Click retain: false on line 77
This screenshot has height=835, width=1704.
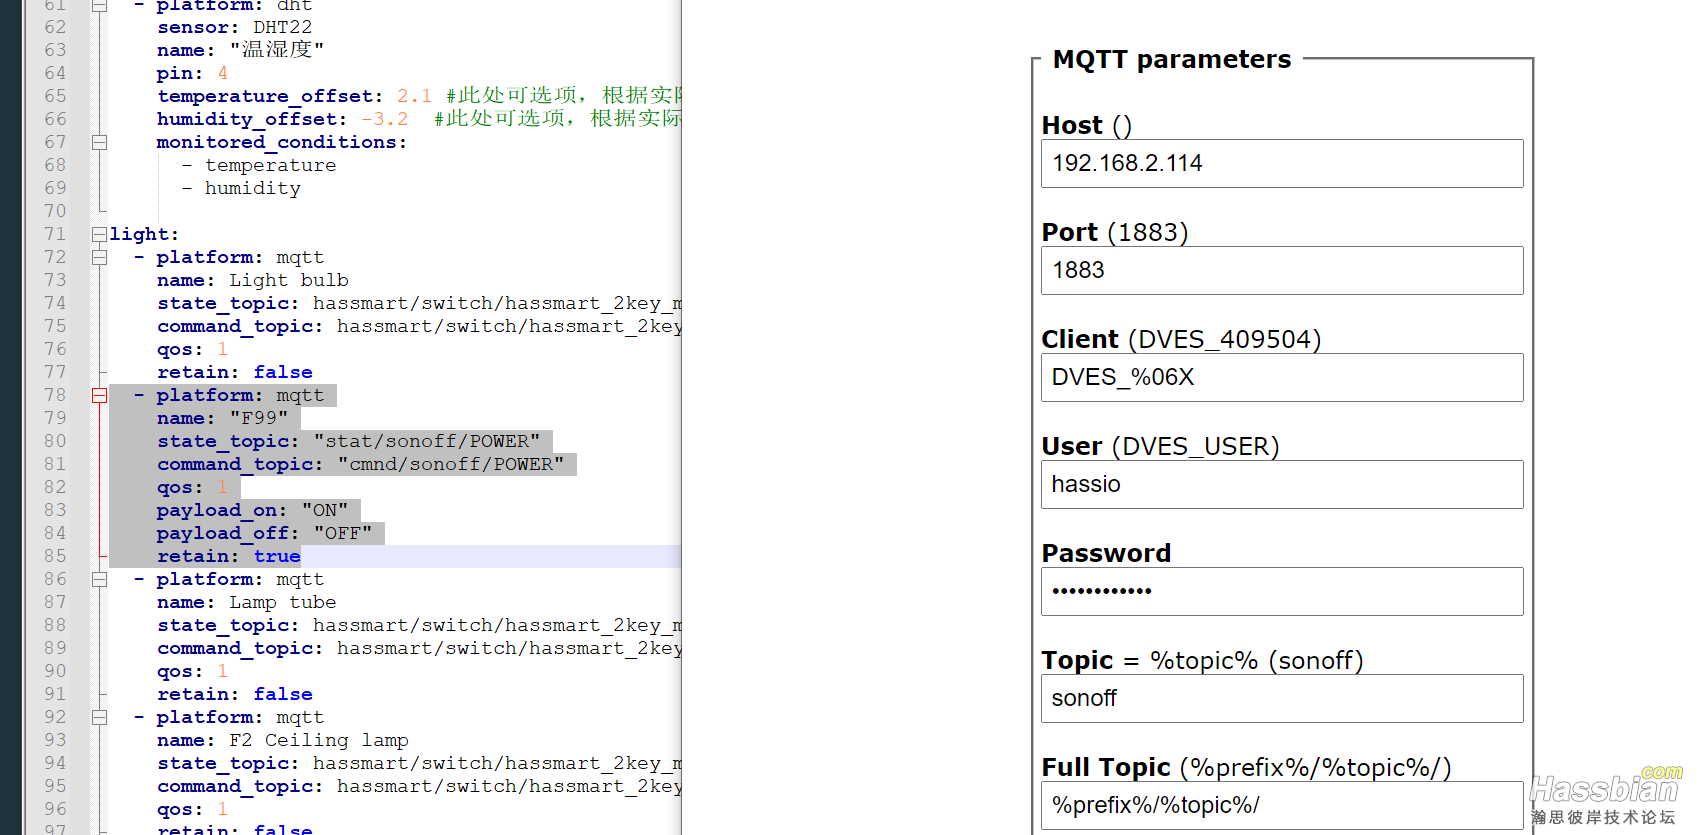coord(234,372)
